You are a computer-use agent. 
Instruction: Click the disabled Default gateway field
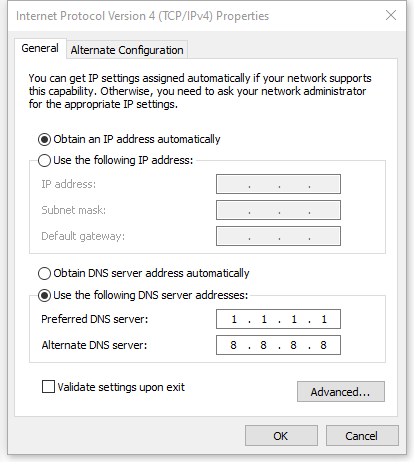pos(278,236)
